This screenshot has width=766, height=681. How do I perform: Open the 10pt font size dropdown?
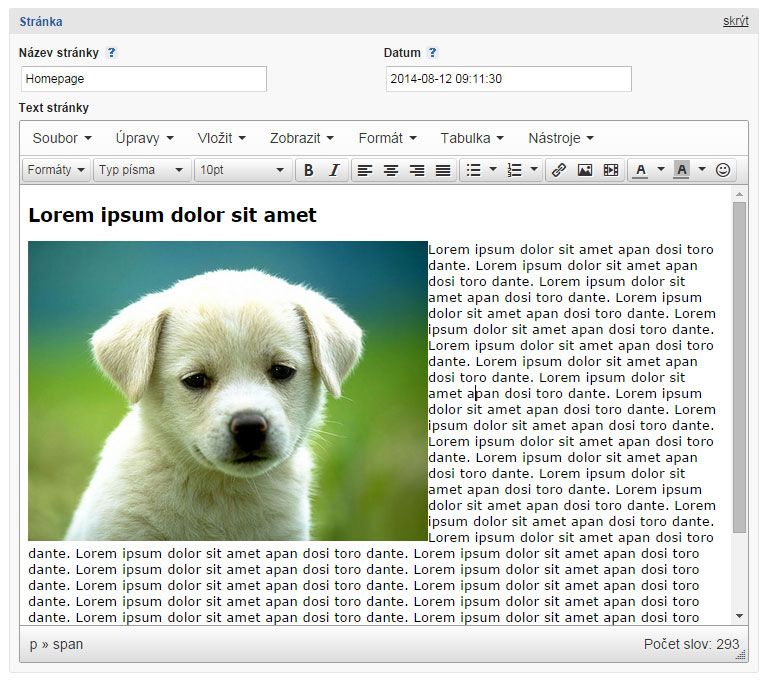[243, 170]
